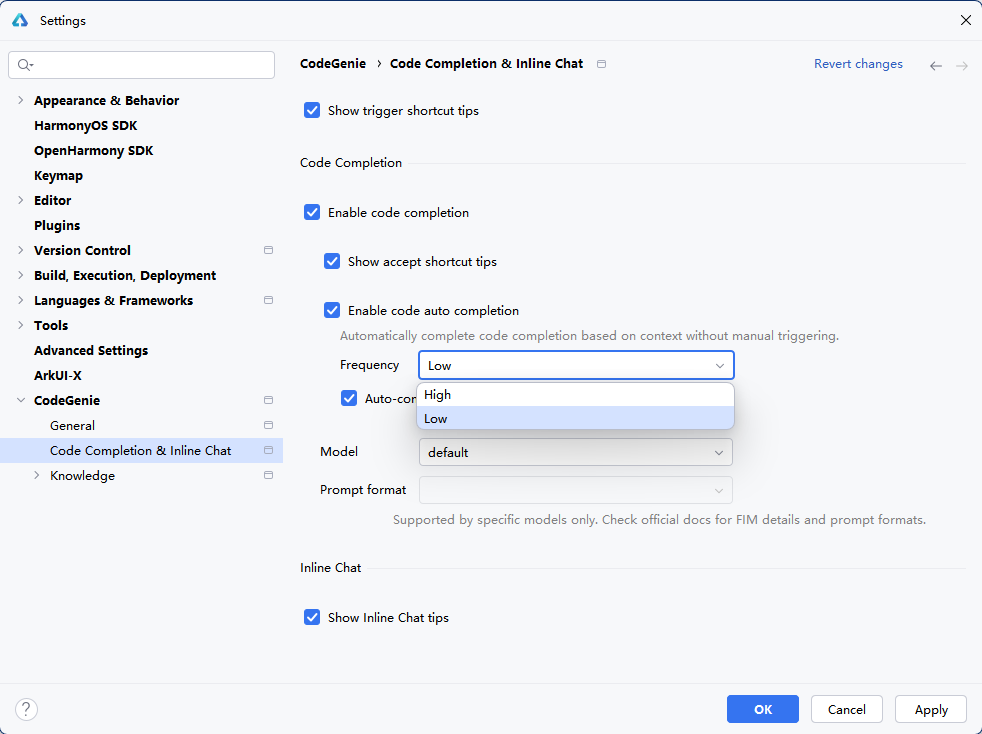Toggle Show Inline Chat tips checkbox
This screenshot has height=734, width=982.
312,618
